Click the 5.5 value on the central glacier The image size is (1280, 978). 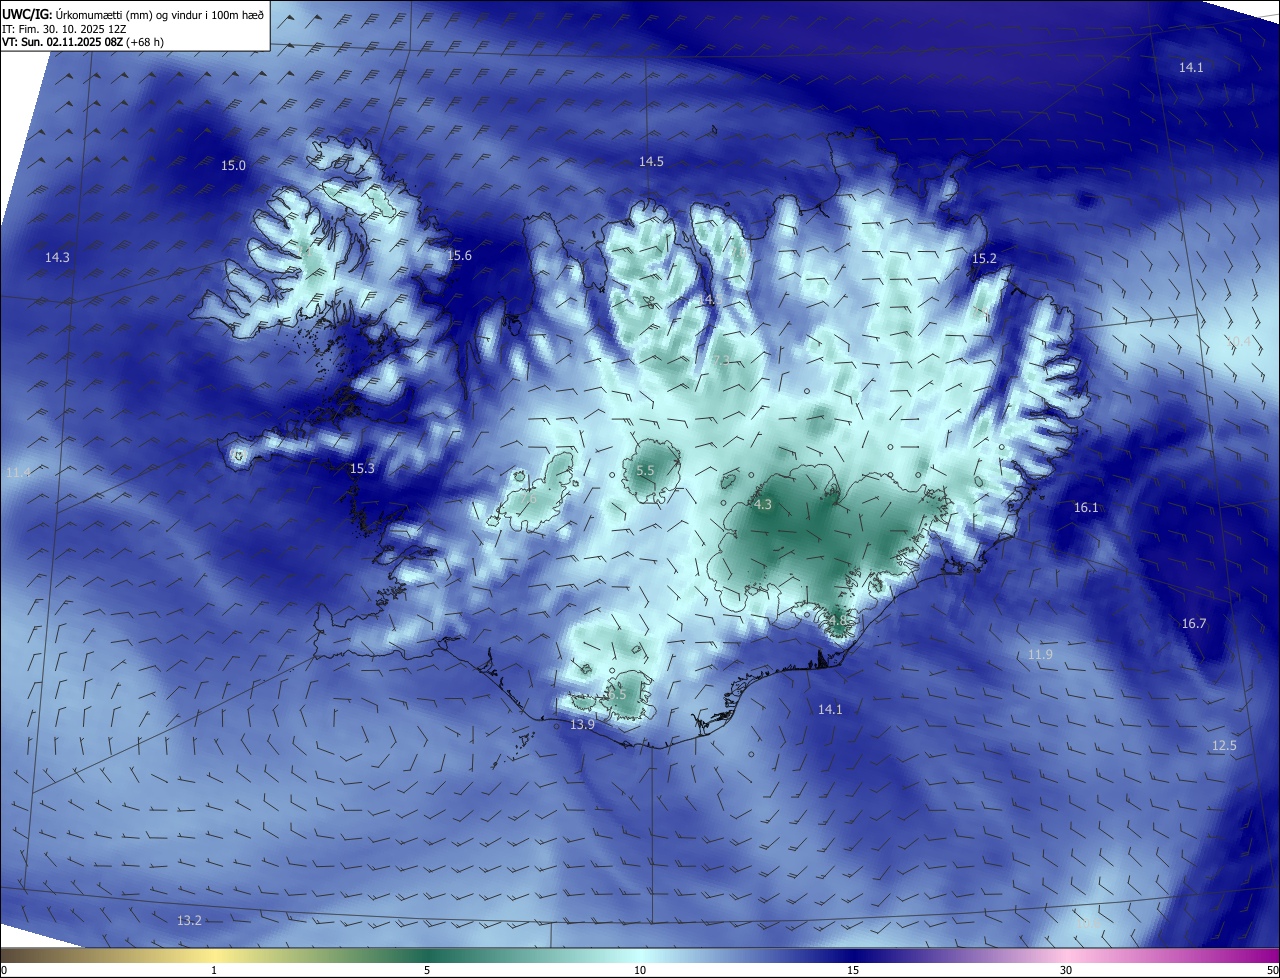tap(645, 470)
